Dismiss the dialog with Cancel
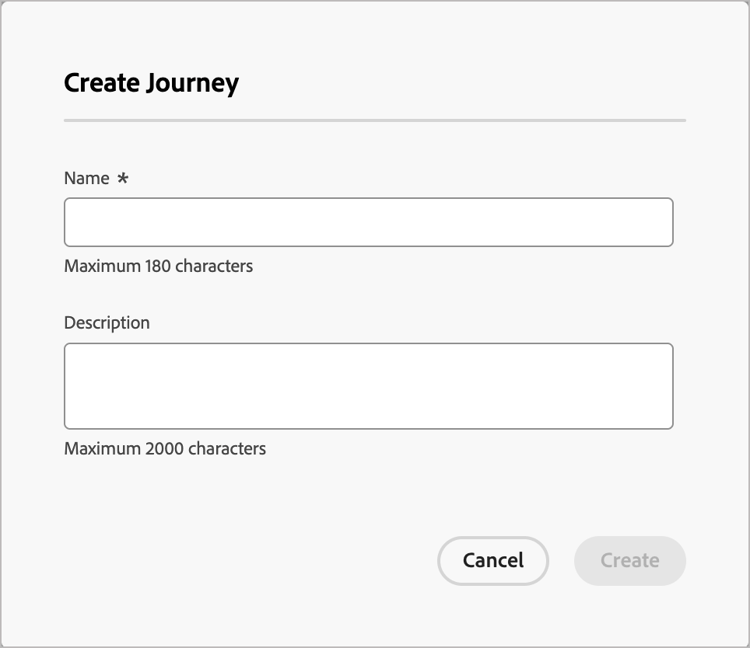 [x=493, y=561]
